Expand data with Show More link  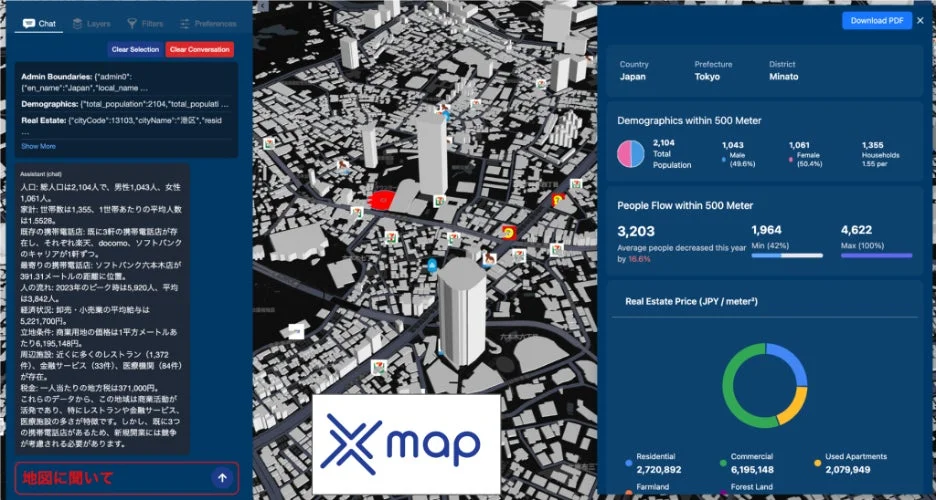39,146
